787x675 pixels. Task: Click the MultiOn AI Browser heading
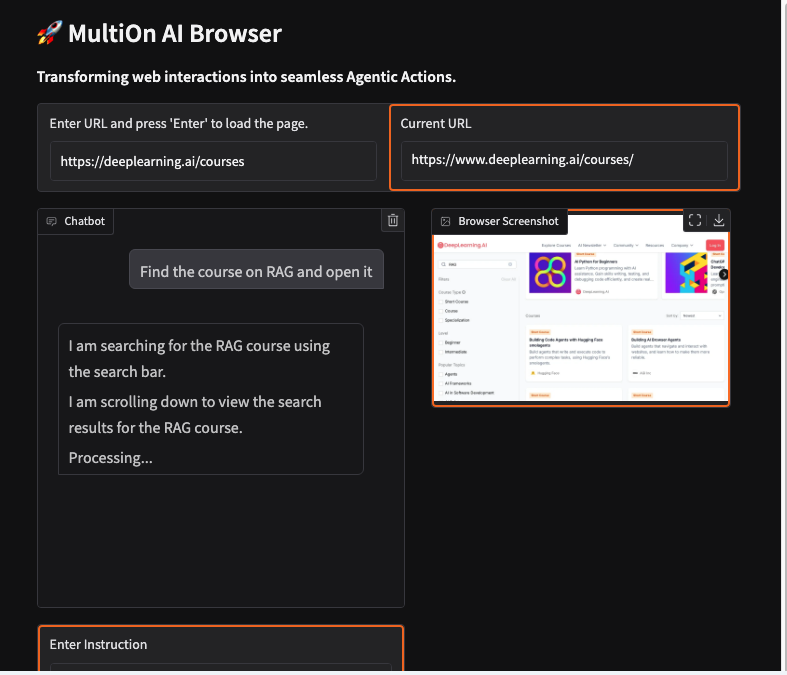pyautogui.click(x=175, y=34)
